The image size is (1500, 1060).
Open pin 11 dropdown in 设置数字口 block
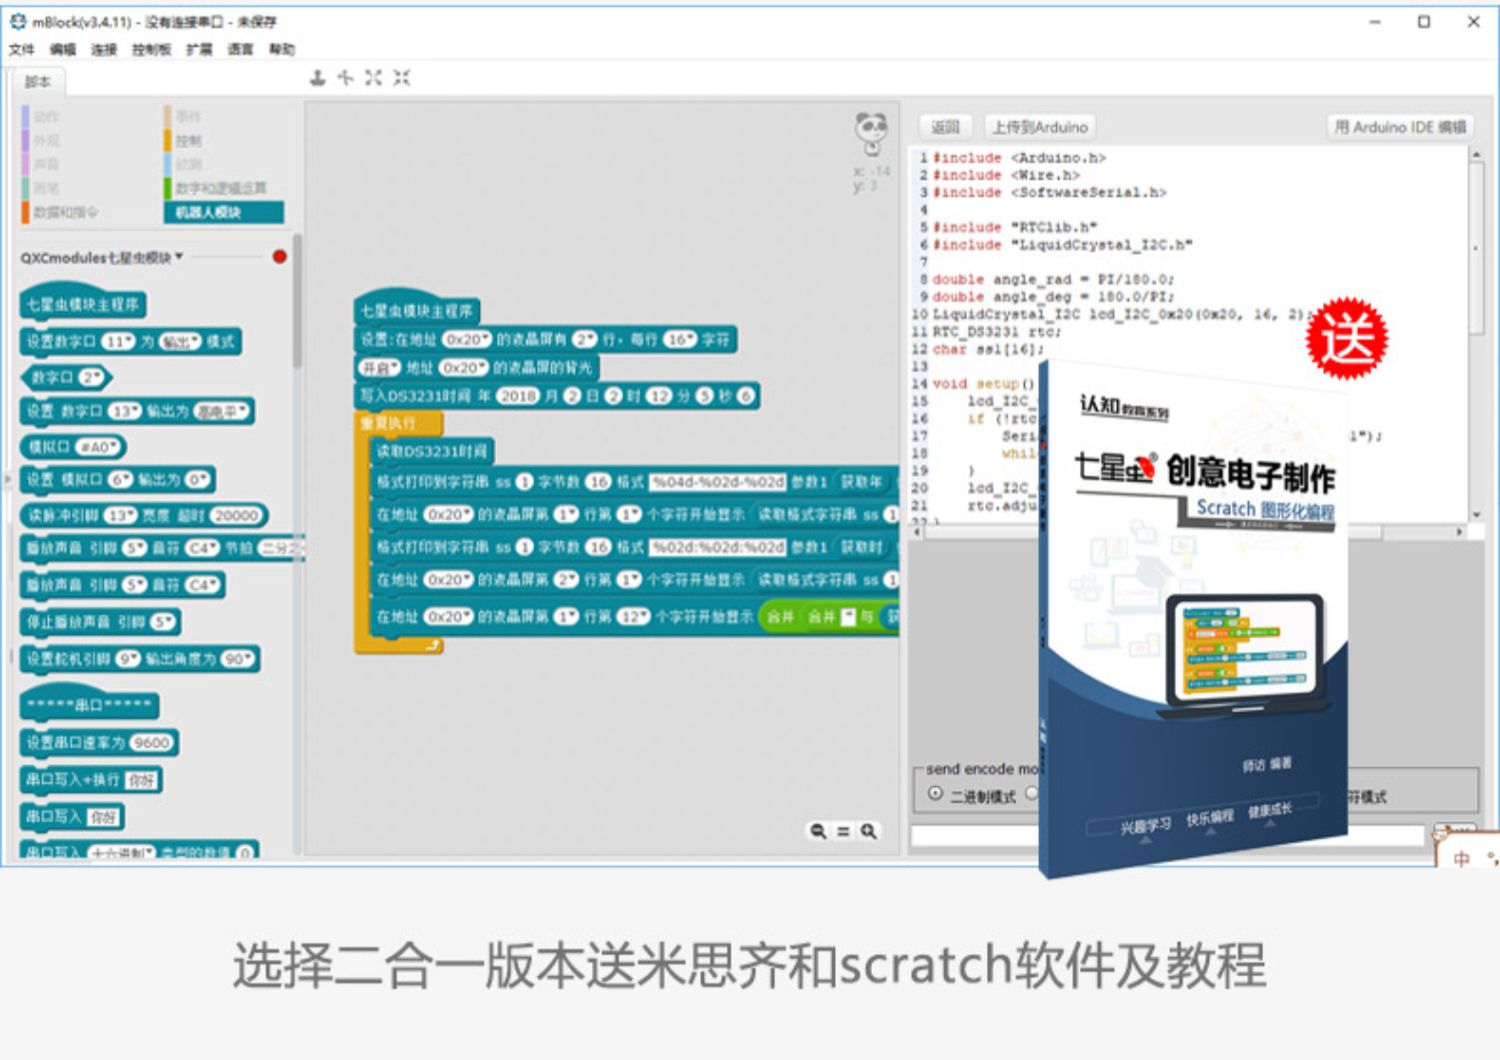[x=119, y=342]
